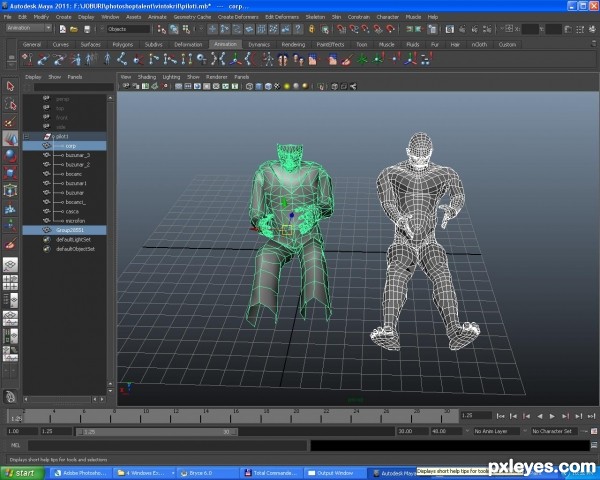Save the scene with floppy icon
The width and height of the screenshot is (600, 480).
point(87,29)
